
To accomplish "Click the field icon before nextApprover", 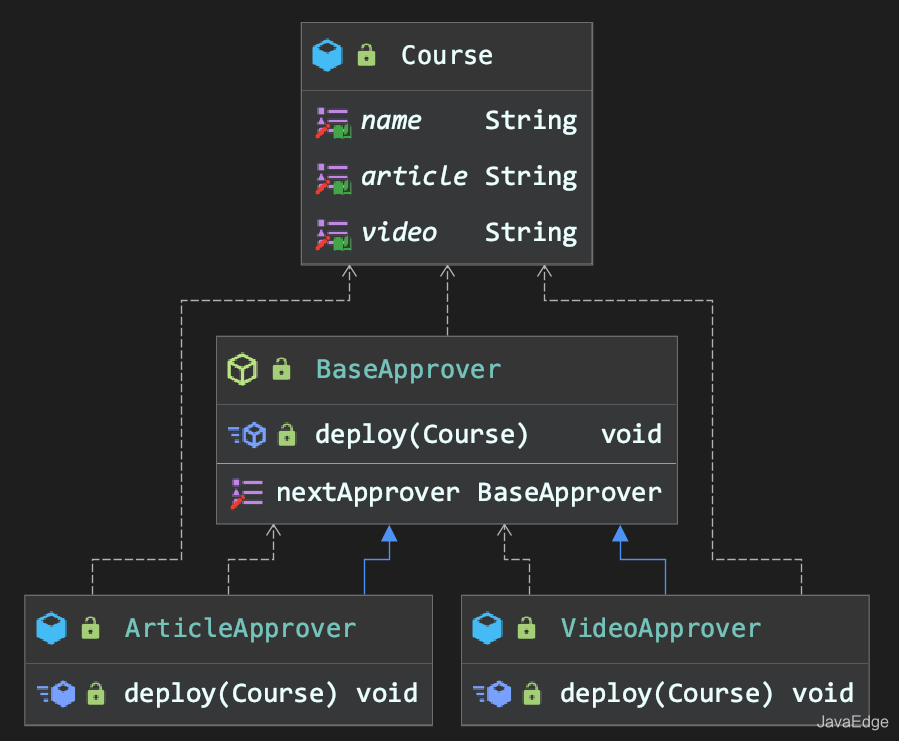I will tap(247, 493).
